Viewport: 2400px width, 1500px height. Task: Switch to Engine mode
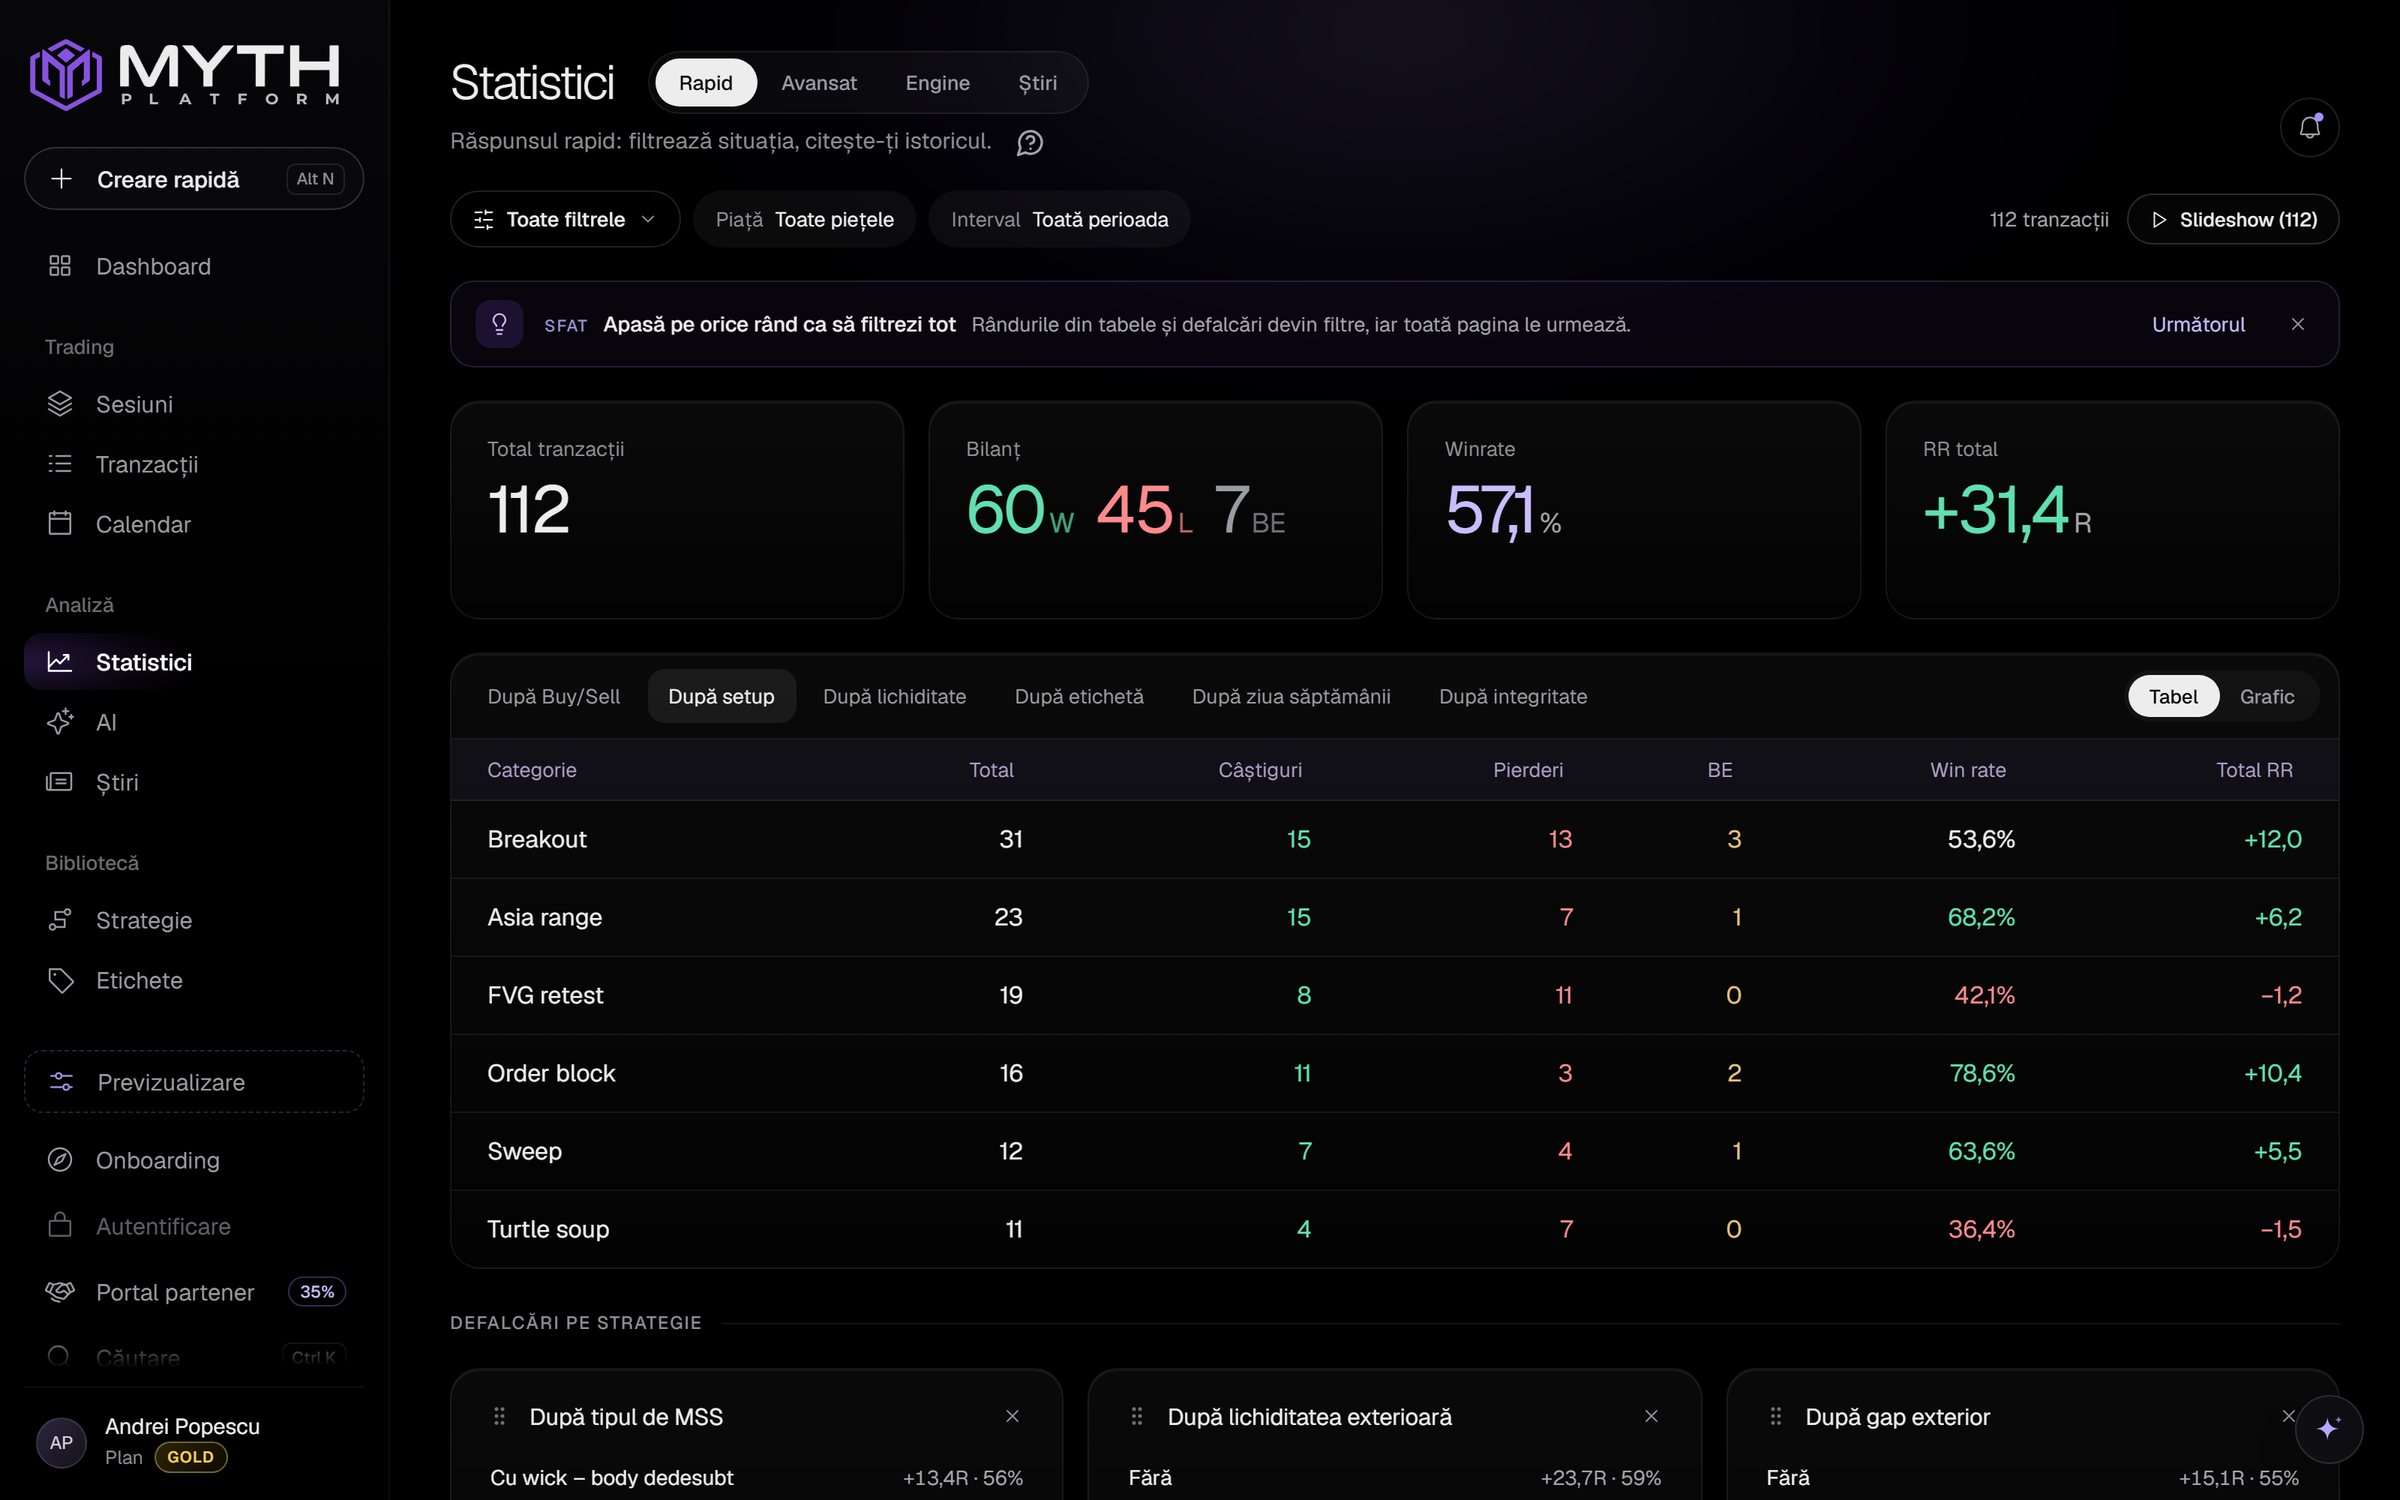[937, 83]
